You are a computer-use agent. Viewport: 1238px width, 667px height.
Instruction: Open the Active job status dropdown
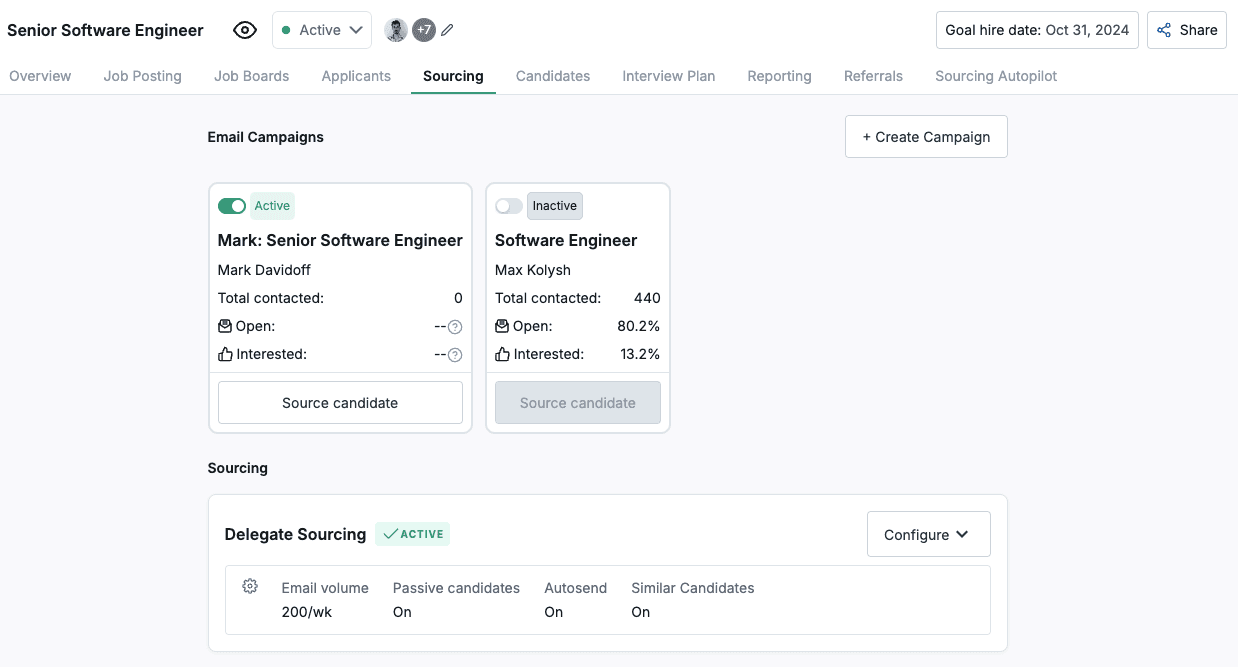(x=321, y=30)
